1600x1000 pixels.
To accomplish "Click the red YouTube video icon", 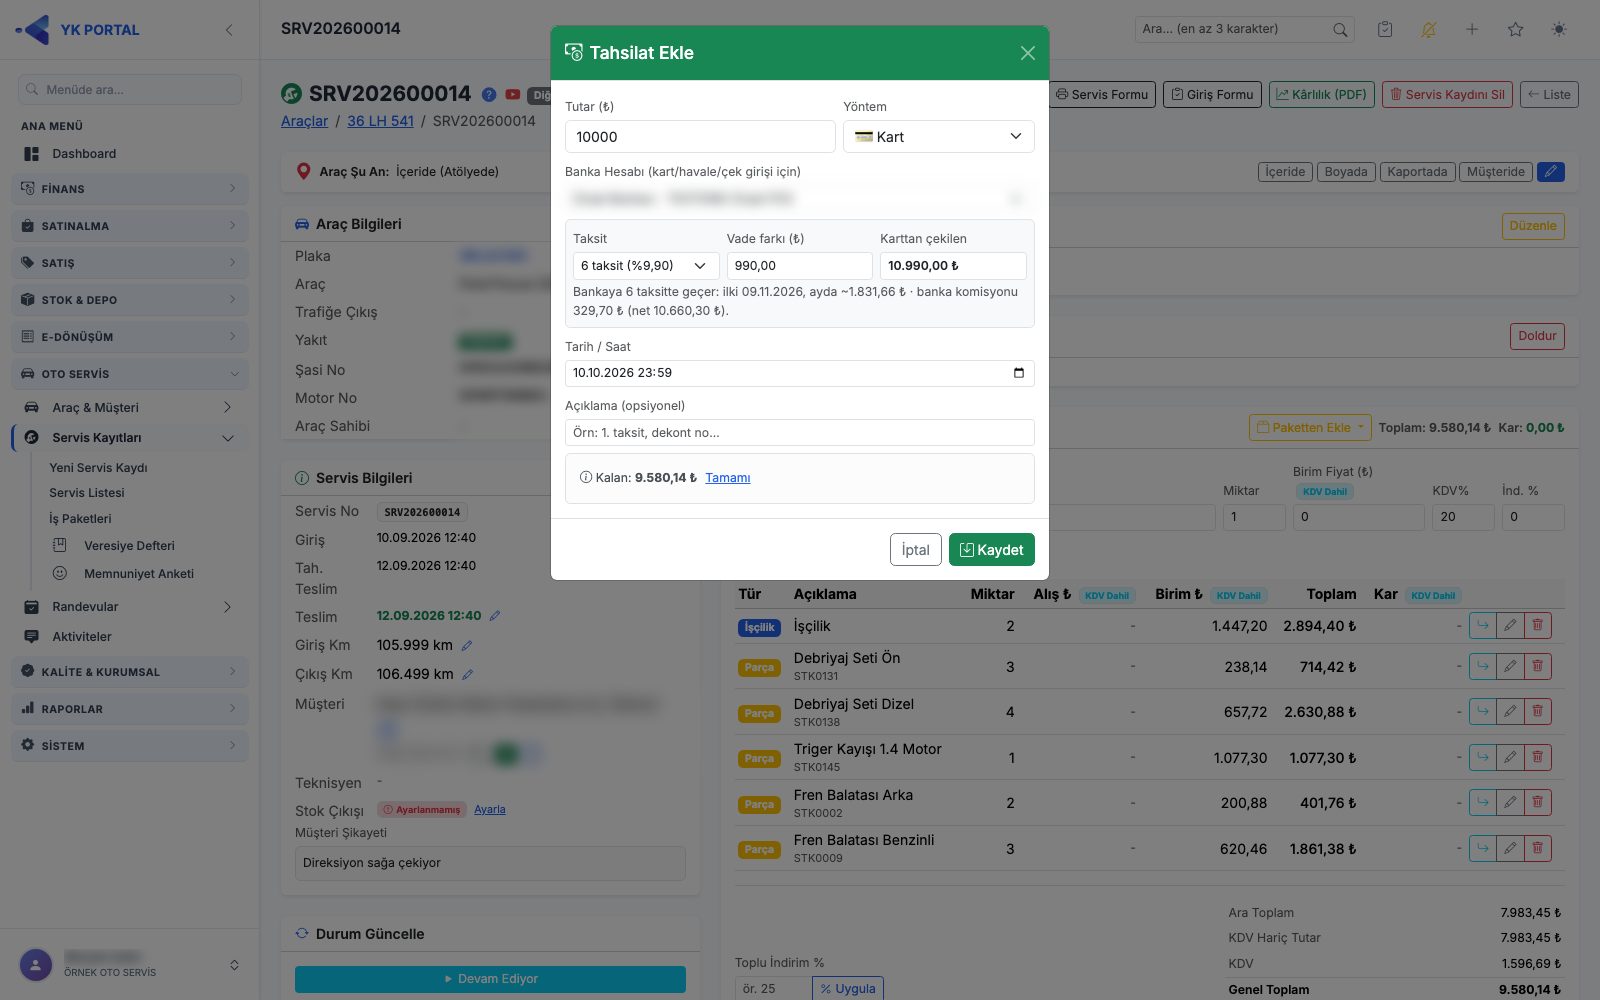I will coord(512,95).
